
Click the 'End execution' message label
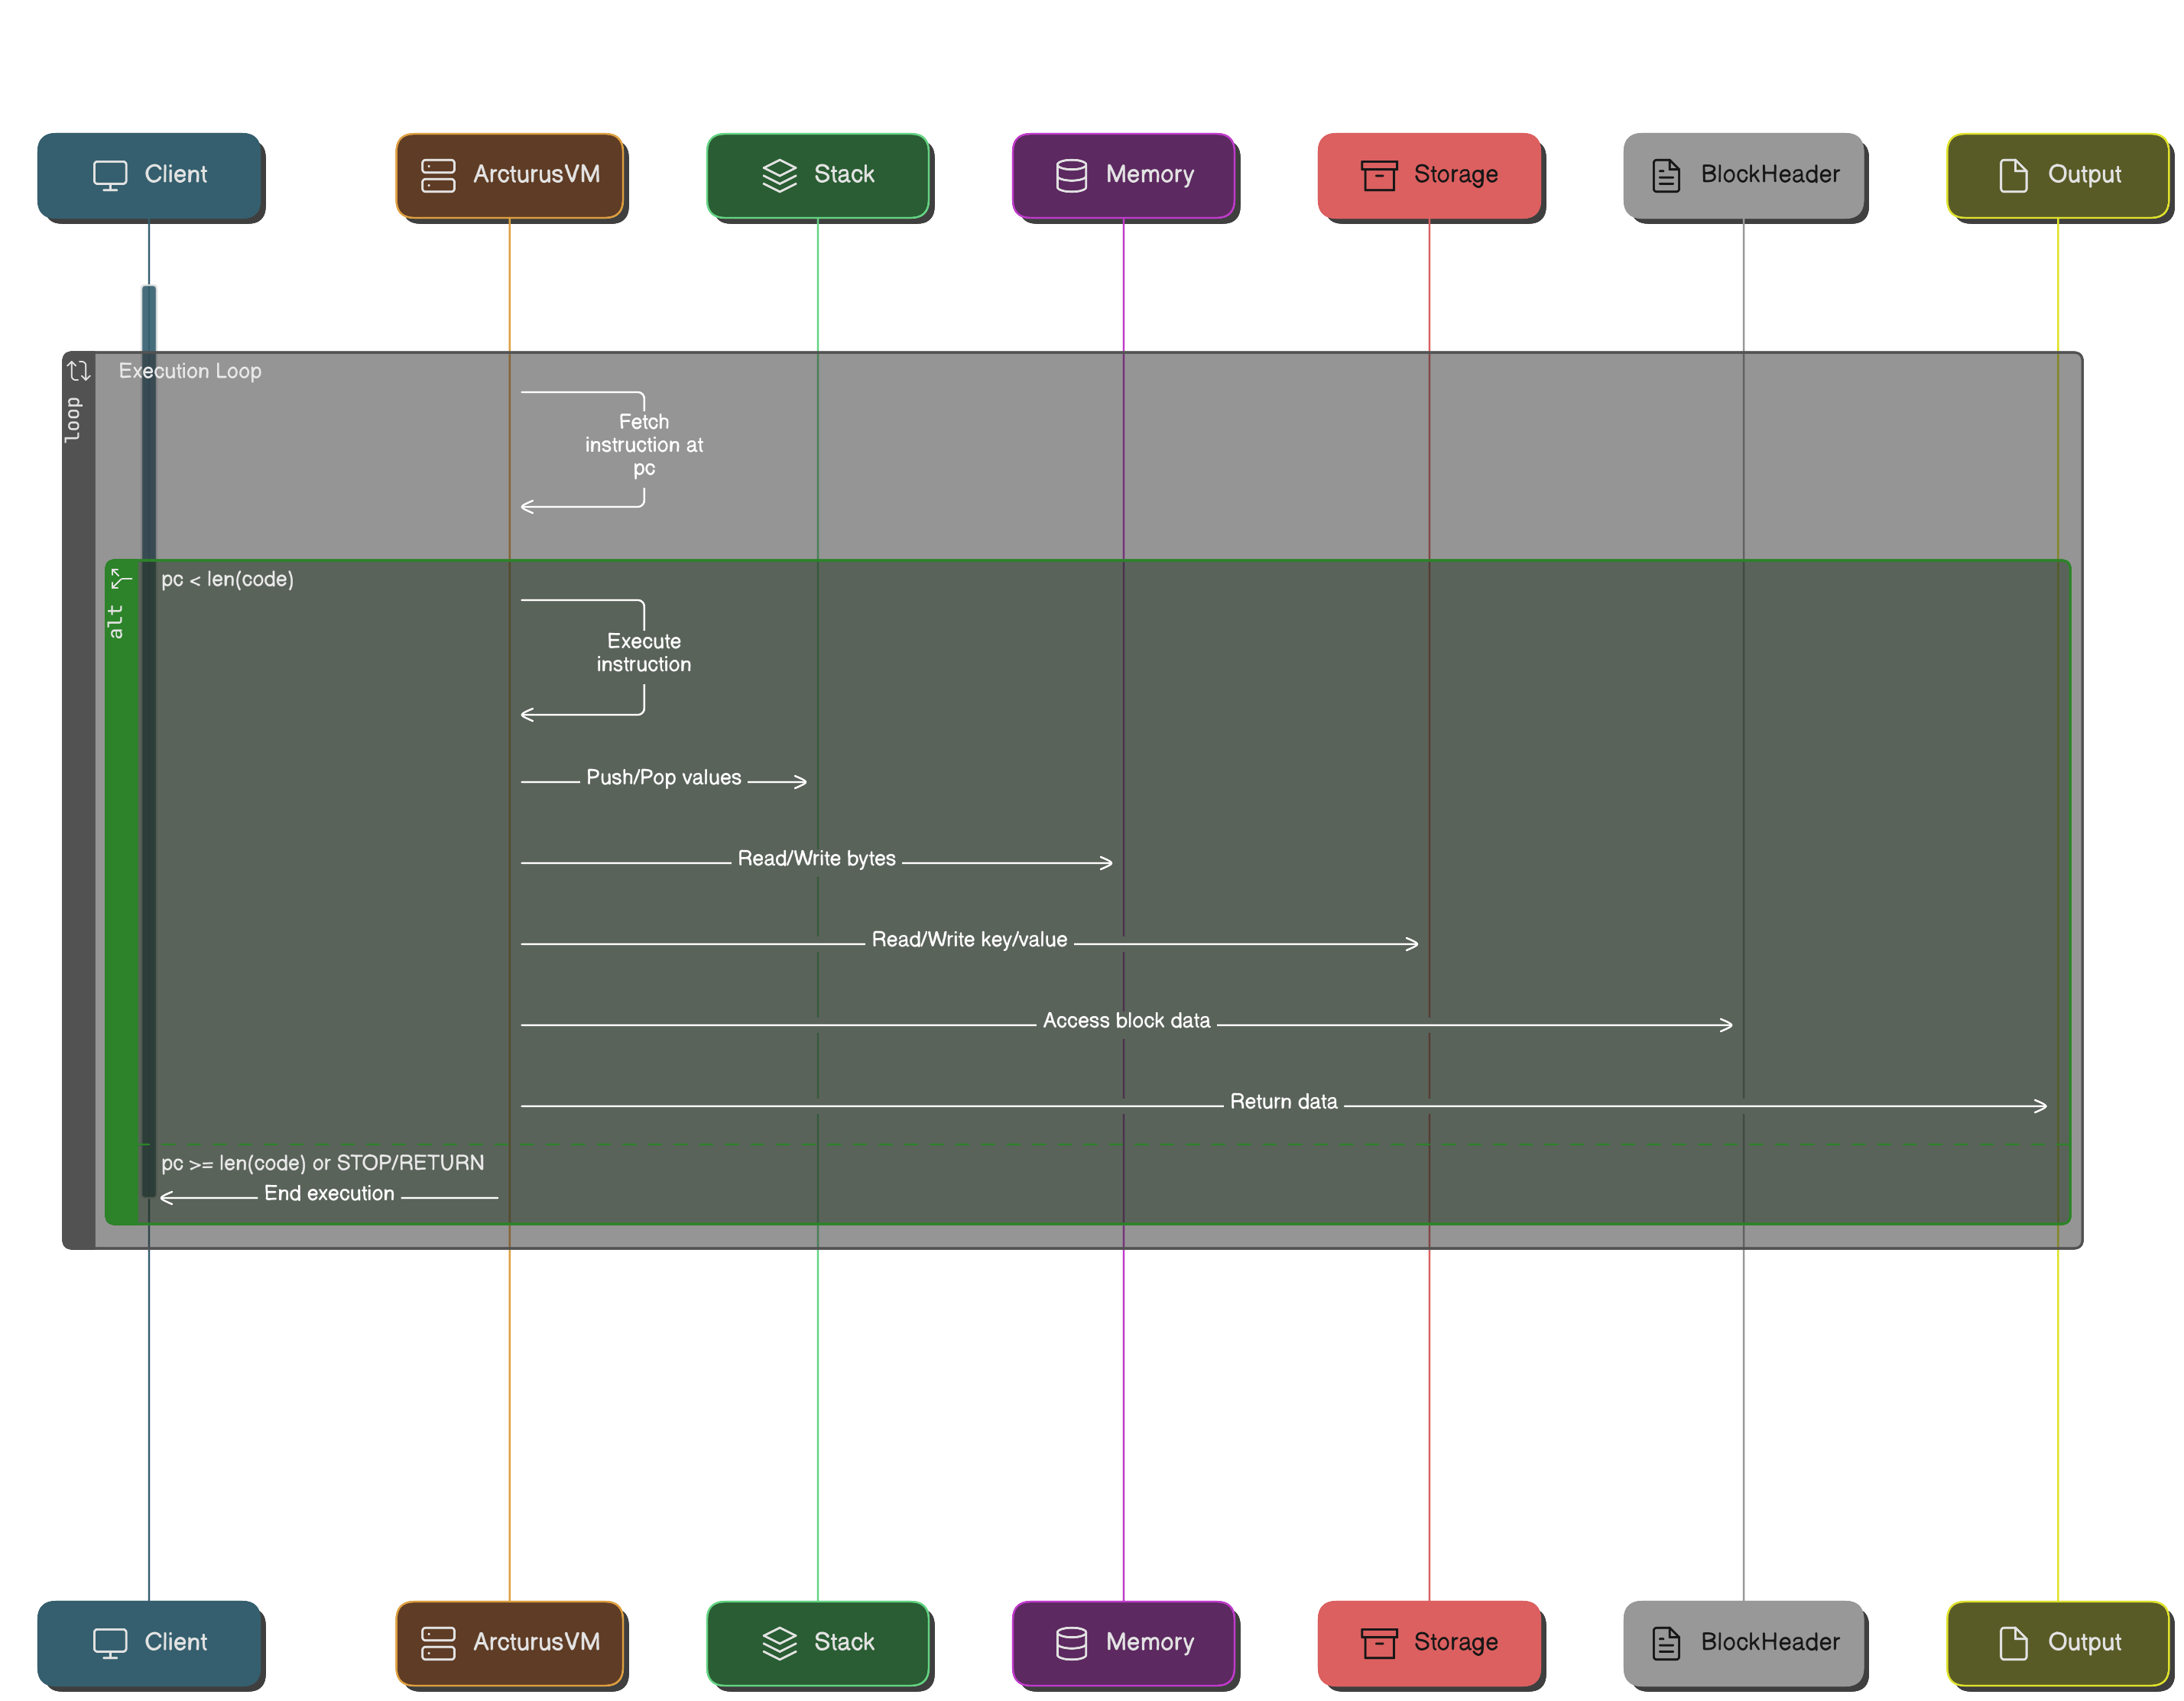pyautogui.click(x=329, y=1194)
